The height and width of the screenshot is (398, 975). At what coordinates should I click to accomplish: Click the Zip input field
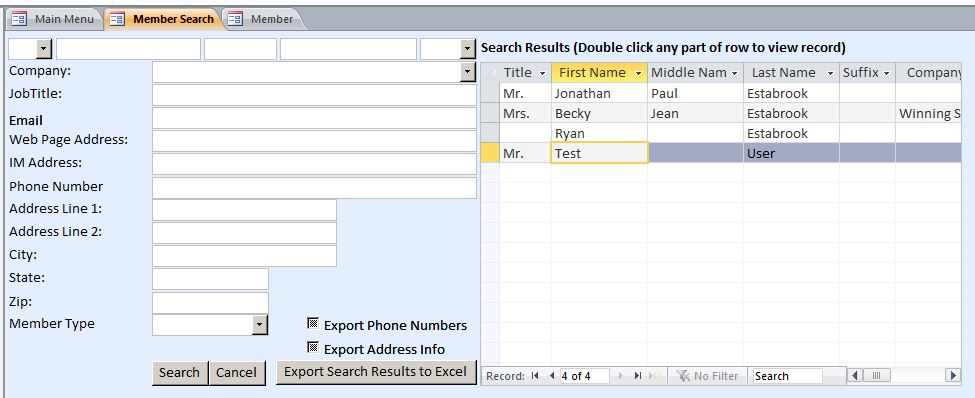point(210,303)
